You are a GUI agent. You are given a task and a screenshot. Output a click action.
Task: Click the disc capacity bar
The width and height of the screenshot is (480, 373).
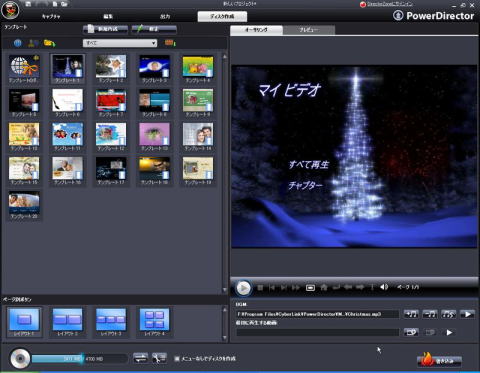tap(79, 359)
